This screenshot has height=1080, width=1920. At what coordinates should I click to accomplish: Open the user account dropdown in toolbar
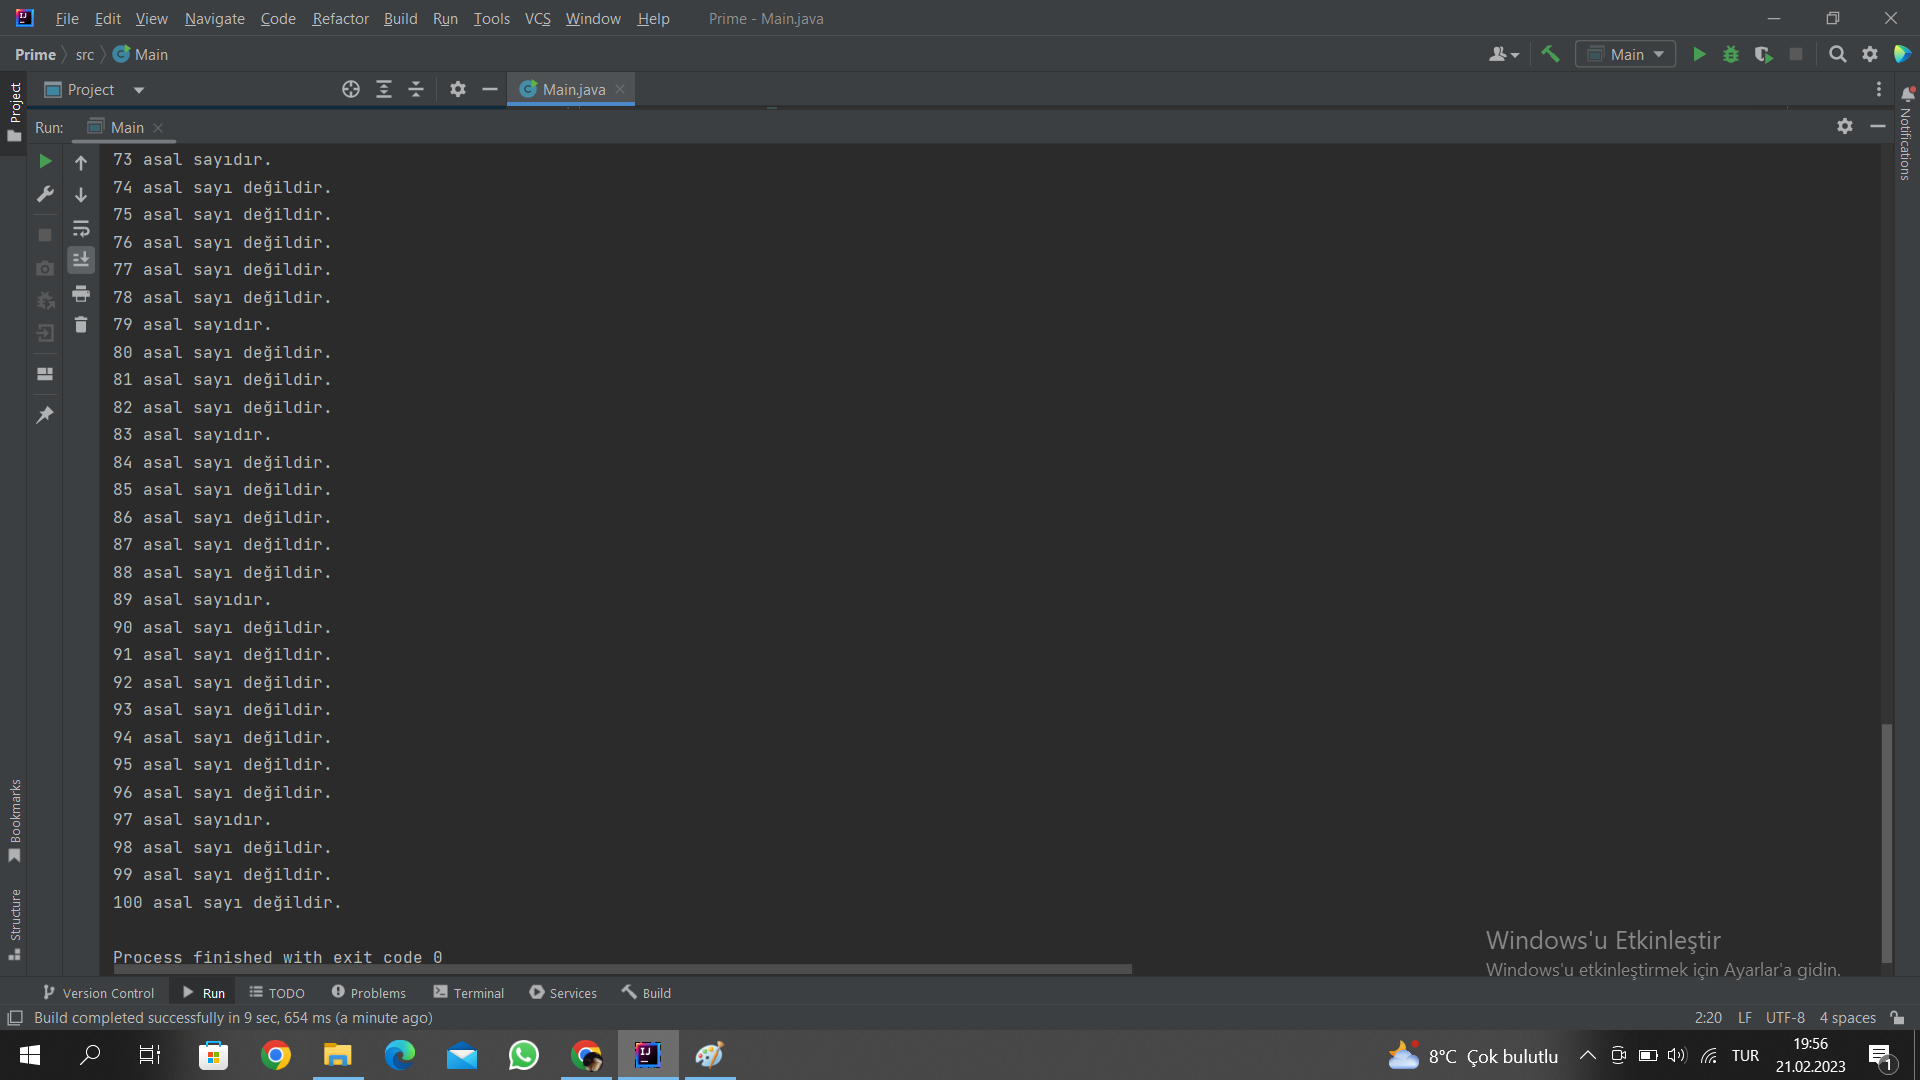coord(1503,54)
